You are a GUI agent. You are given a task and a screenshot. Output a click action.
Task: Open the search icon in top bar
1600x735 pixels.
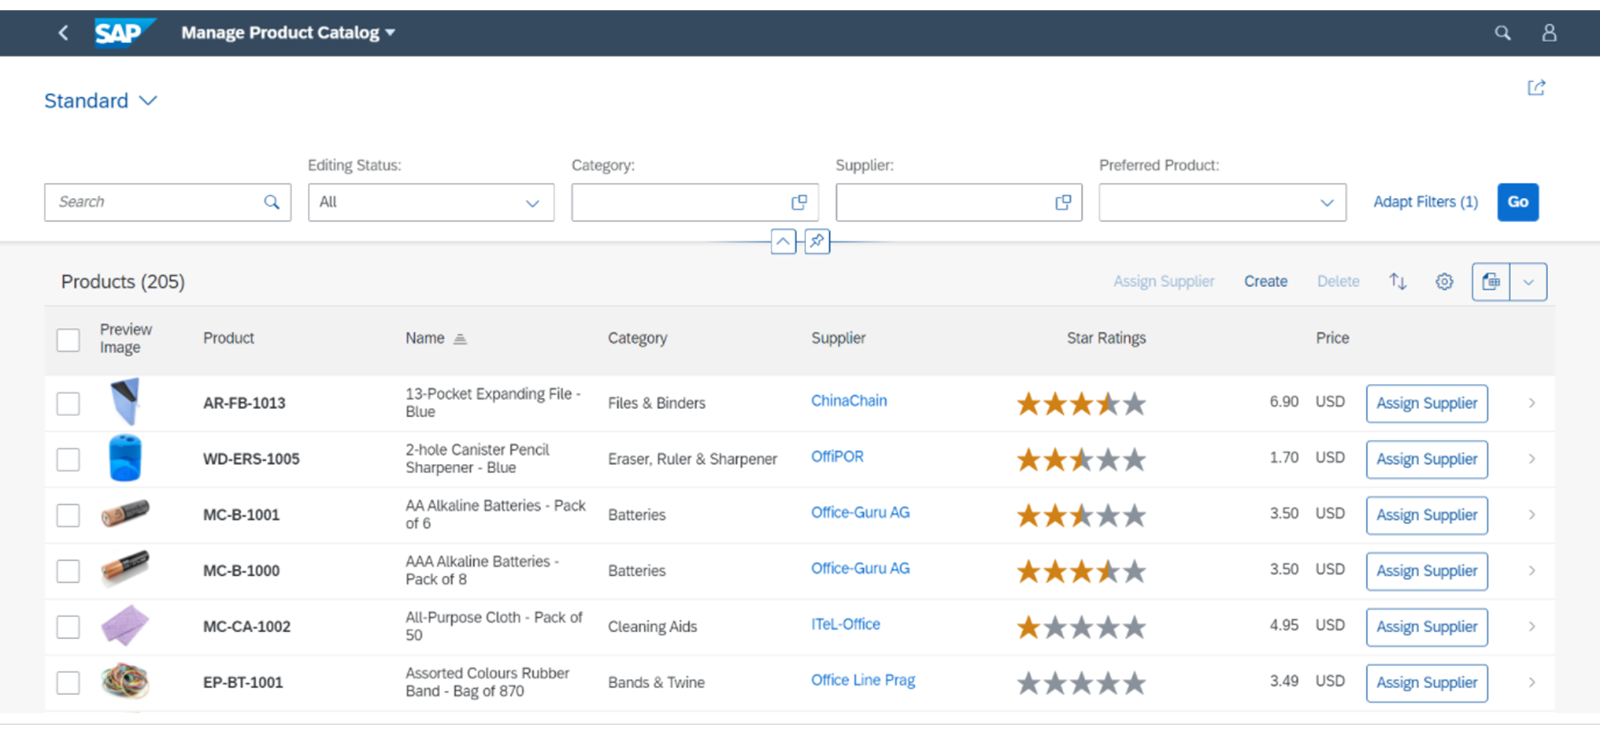pos(1502,33)
